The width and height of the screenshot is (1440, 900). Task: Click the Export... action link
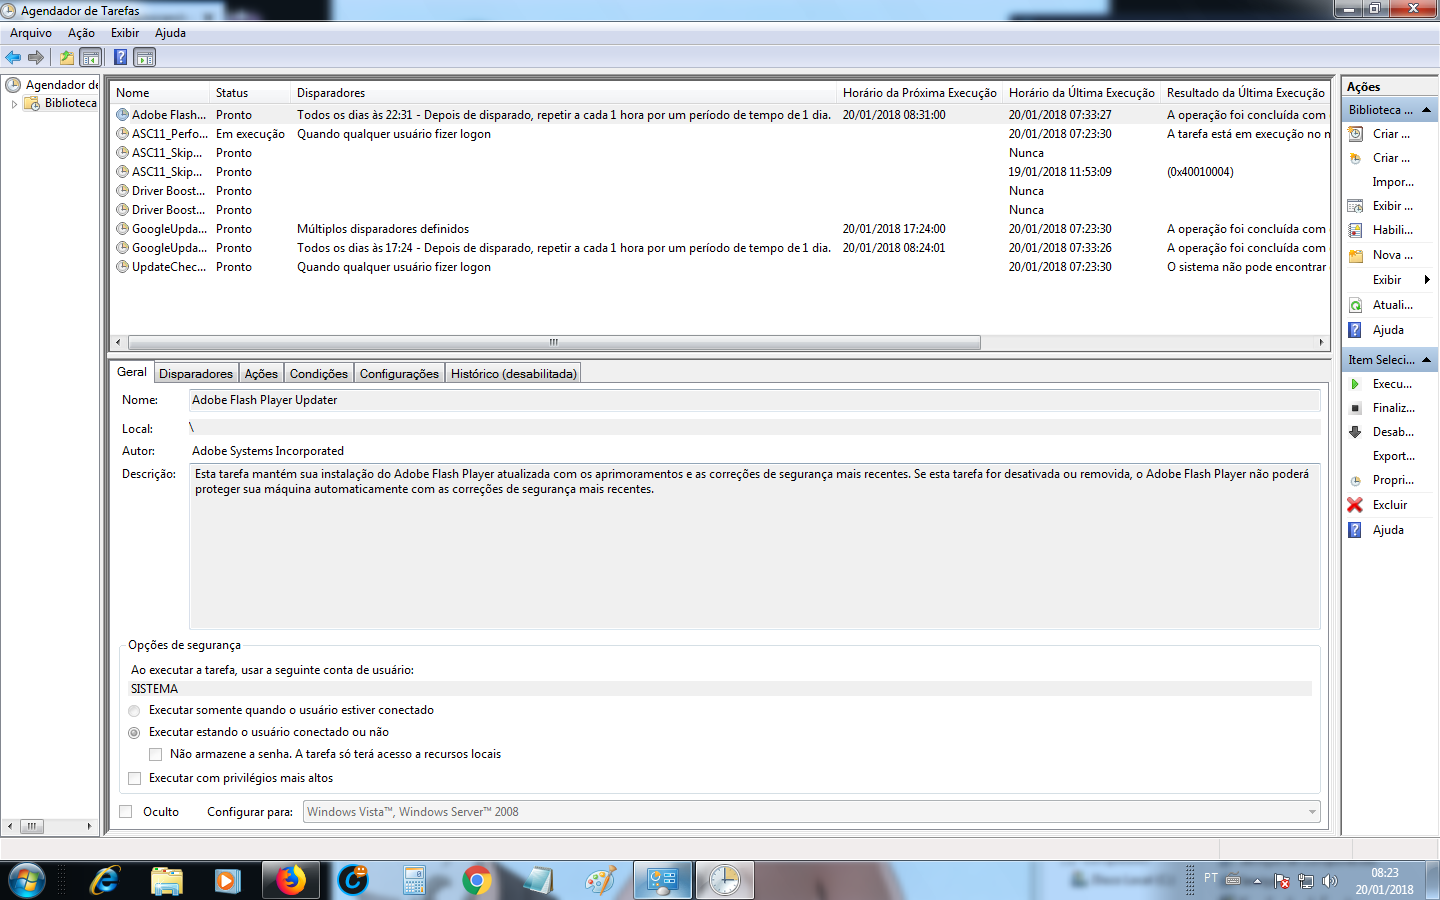(x=1393, y=456)
